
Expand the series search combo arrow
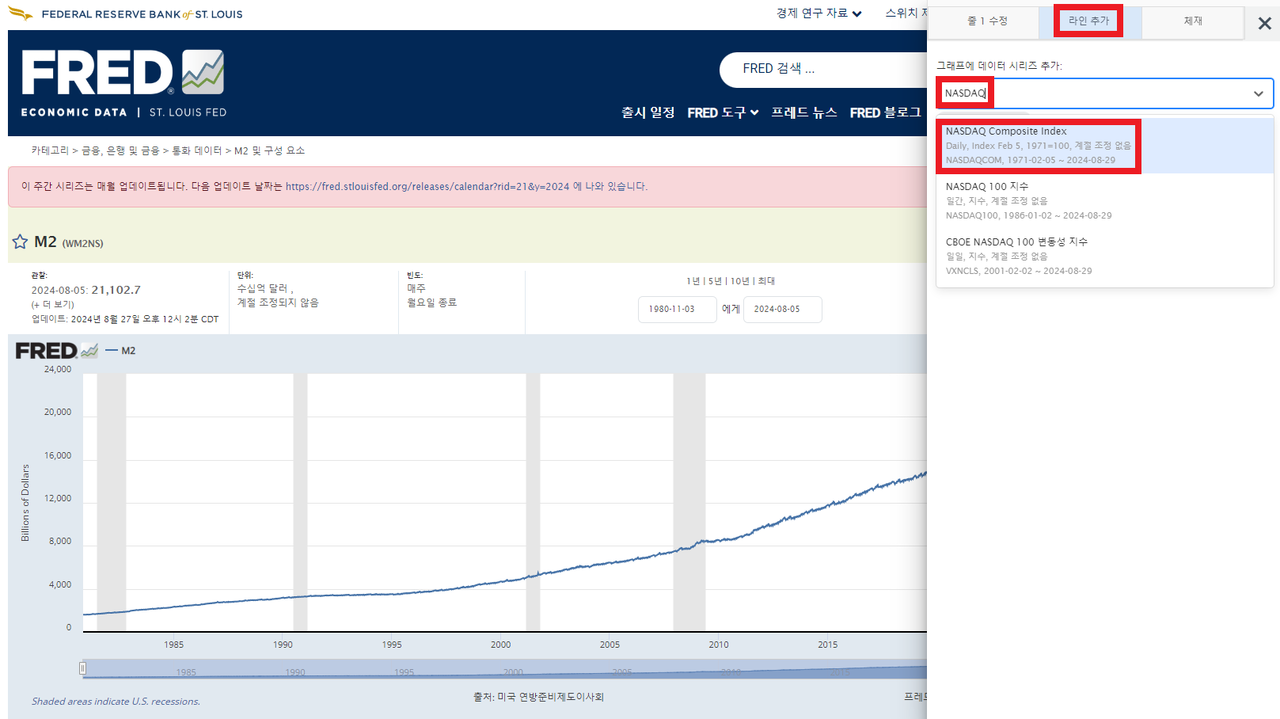(x=1258, y=93)
